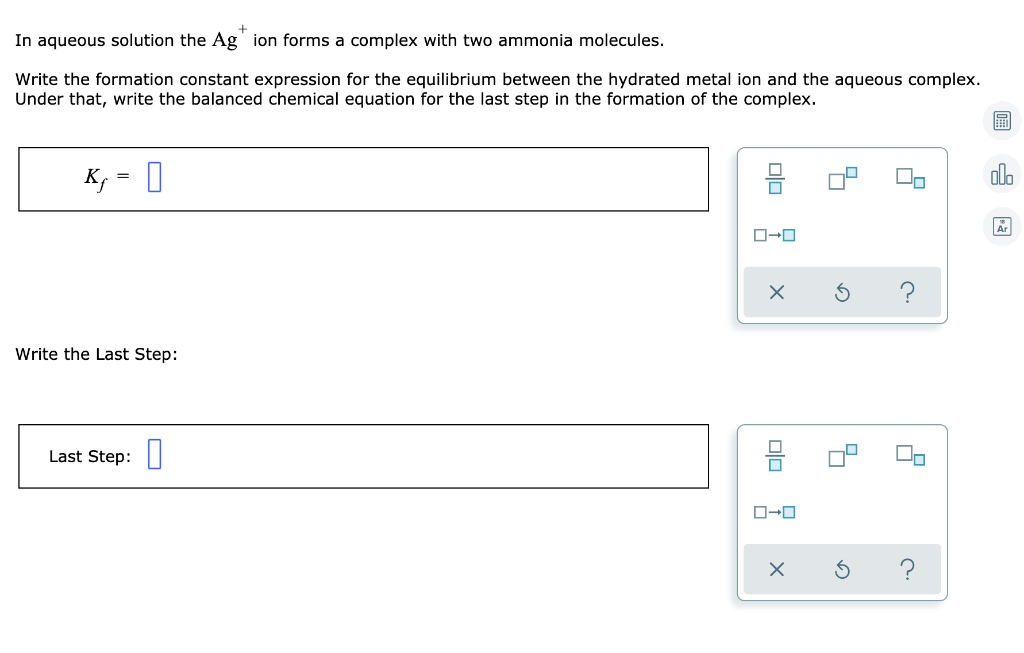Click the blue entry box after Kf

[x=154, y=176]
